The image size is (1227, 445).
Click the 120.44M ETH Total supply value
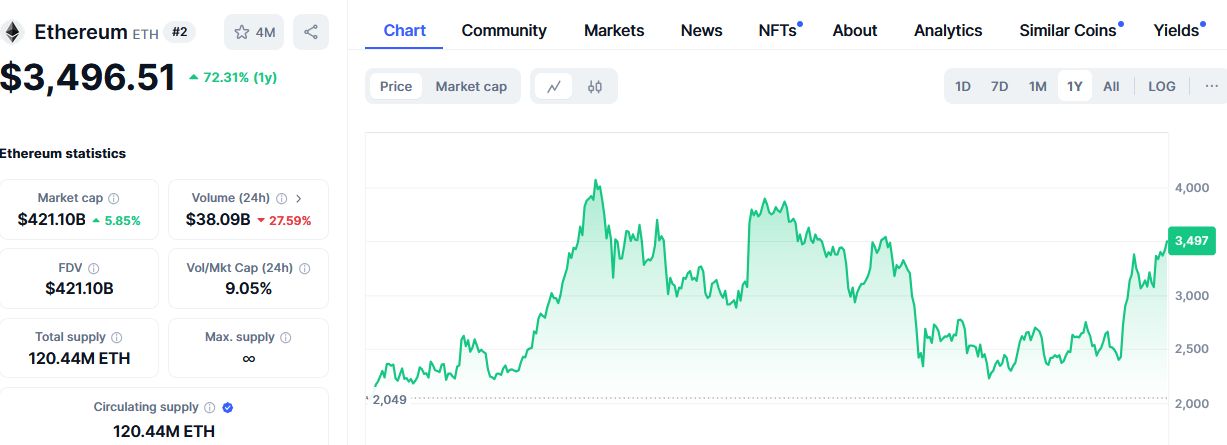79,358
